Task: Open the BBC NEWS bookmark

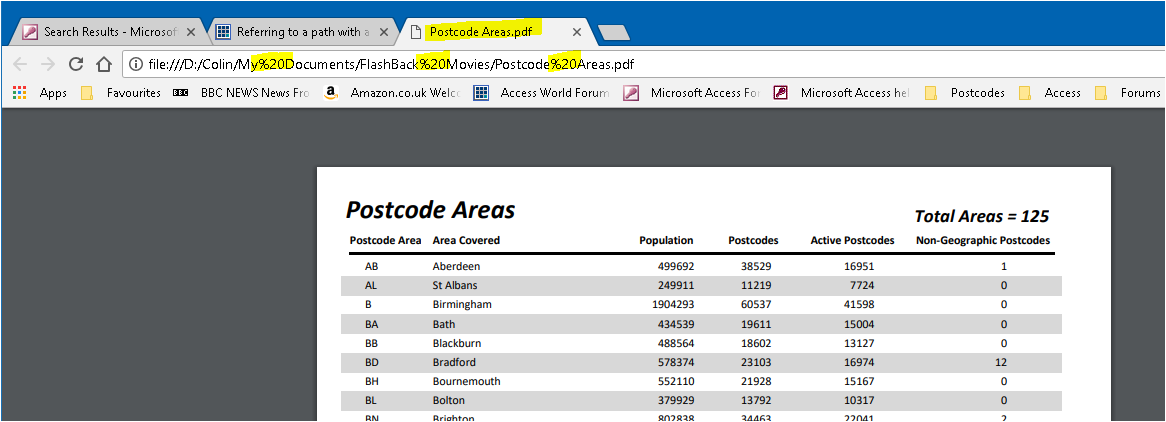Action: click(240, 93)
